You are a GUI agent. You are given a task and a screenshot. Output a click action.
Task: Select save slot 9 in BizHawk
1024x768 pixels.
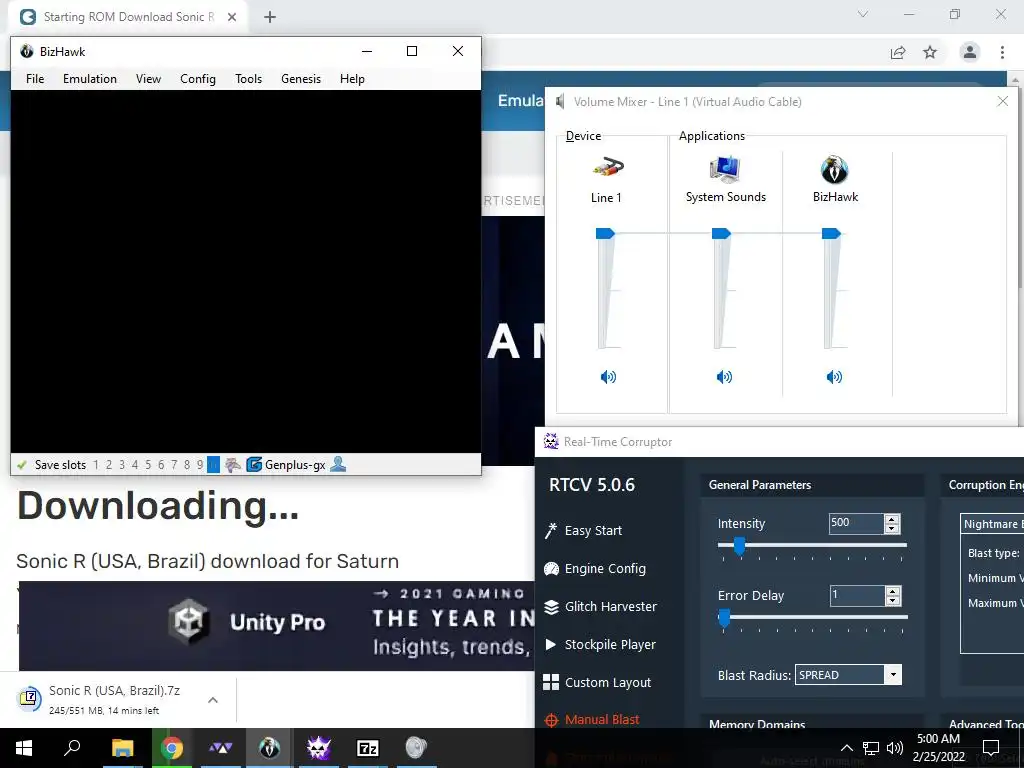point(200,465)
